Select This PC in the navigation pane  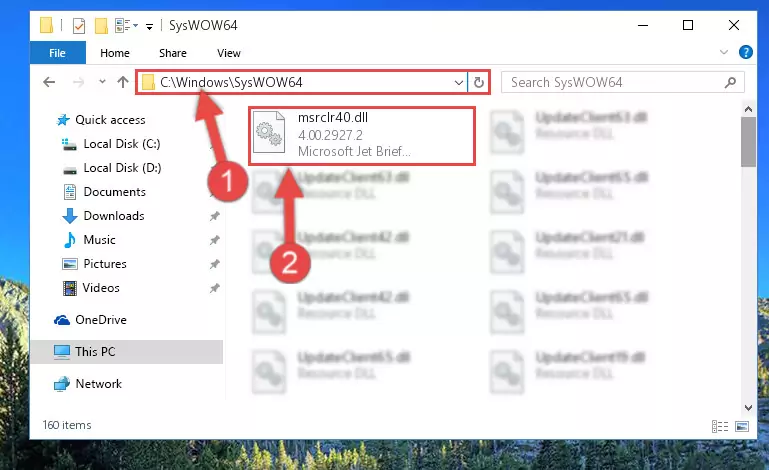(127, 352)
